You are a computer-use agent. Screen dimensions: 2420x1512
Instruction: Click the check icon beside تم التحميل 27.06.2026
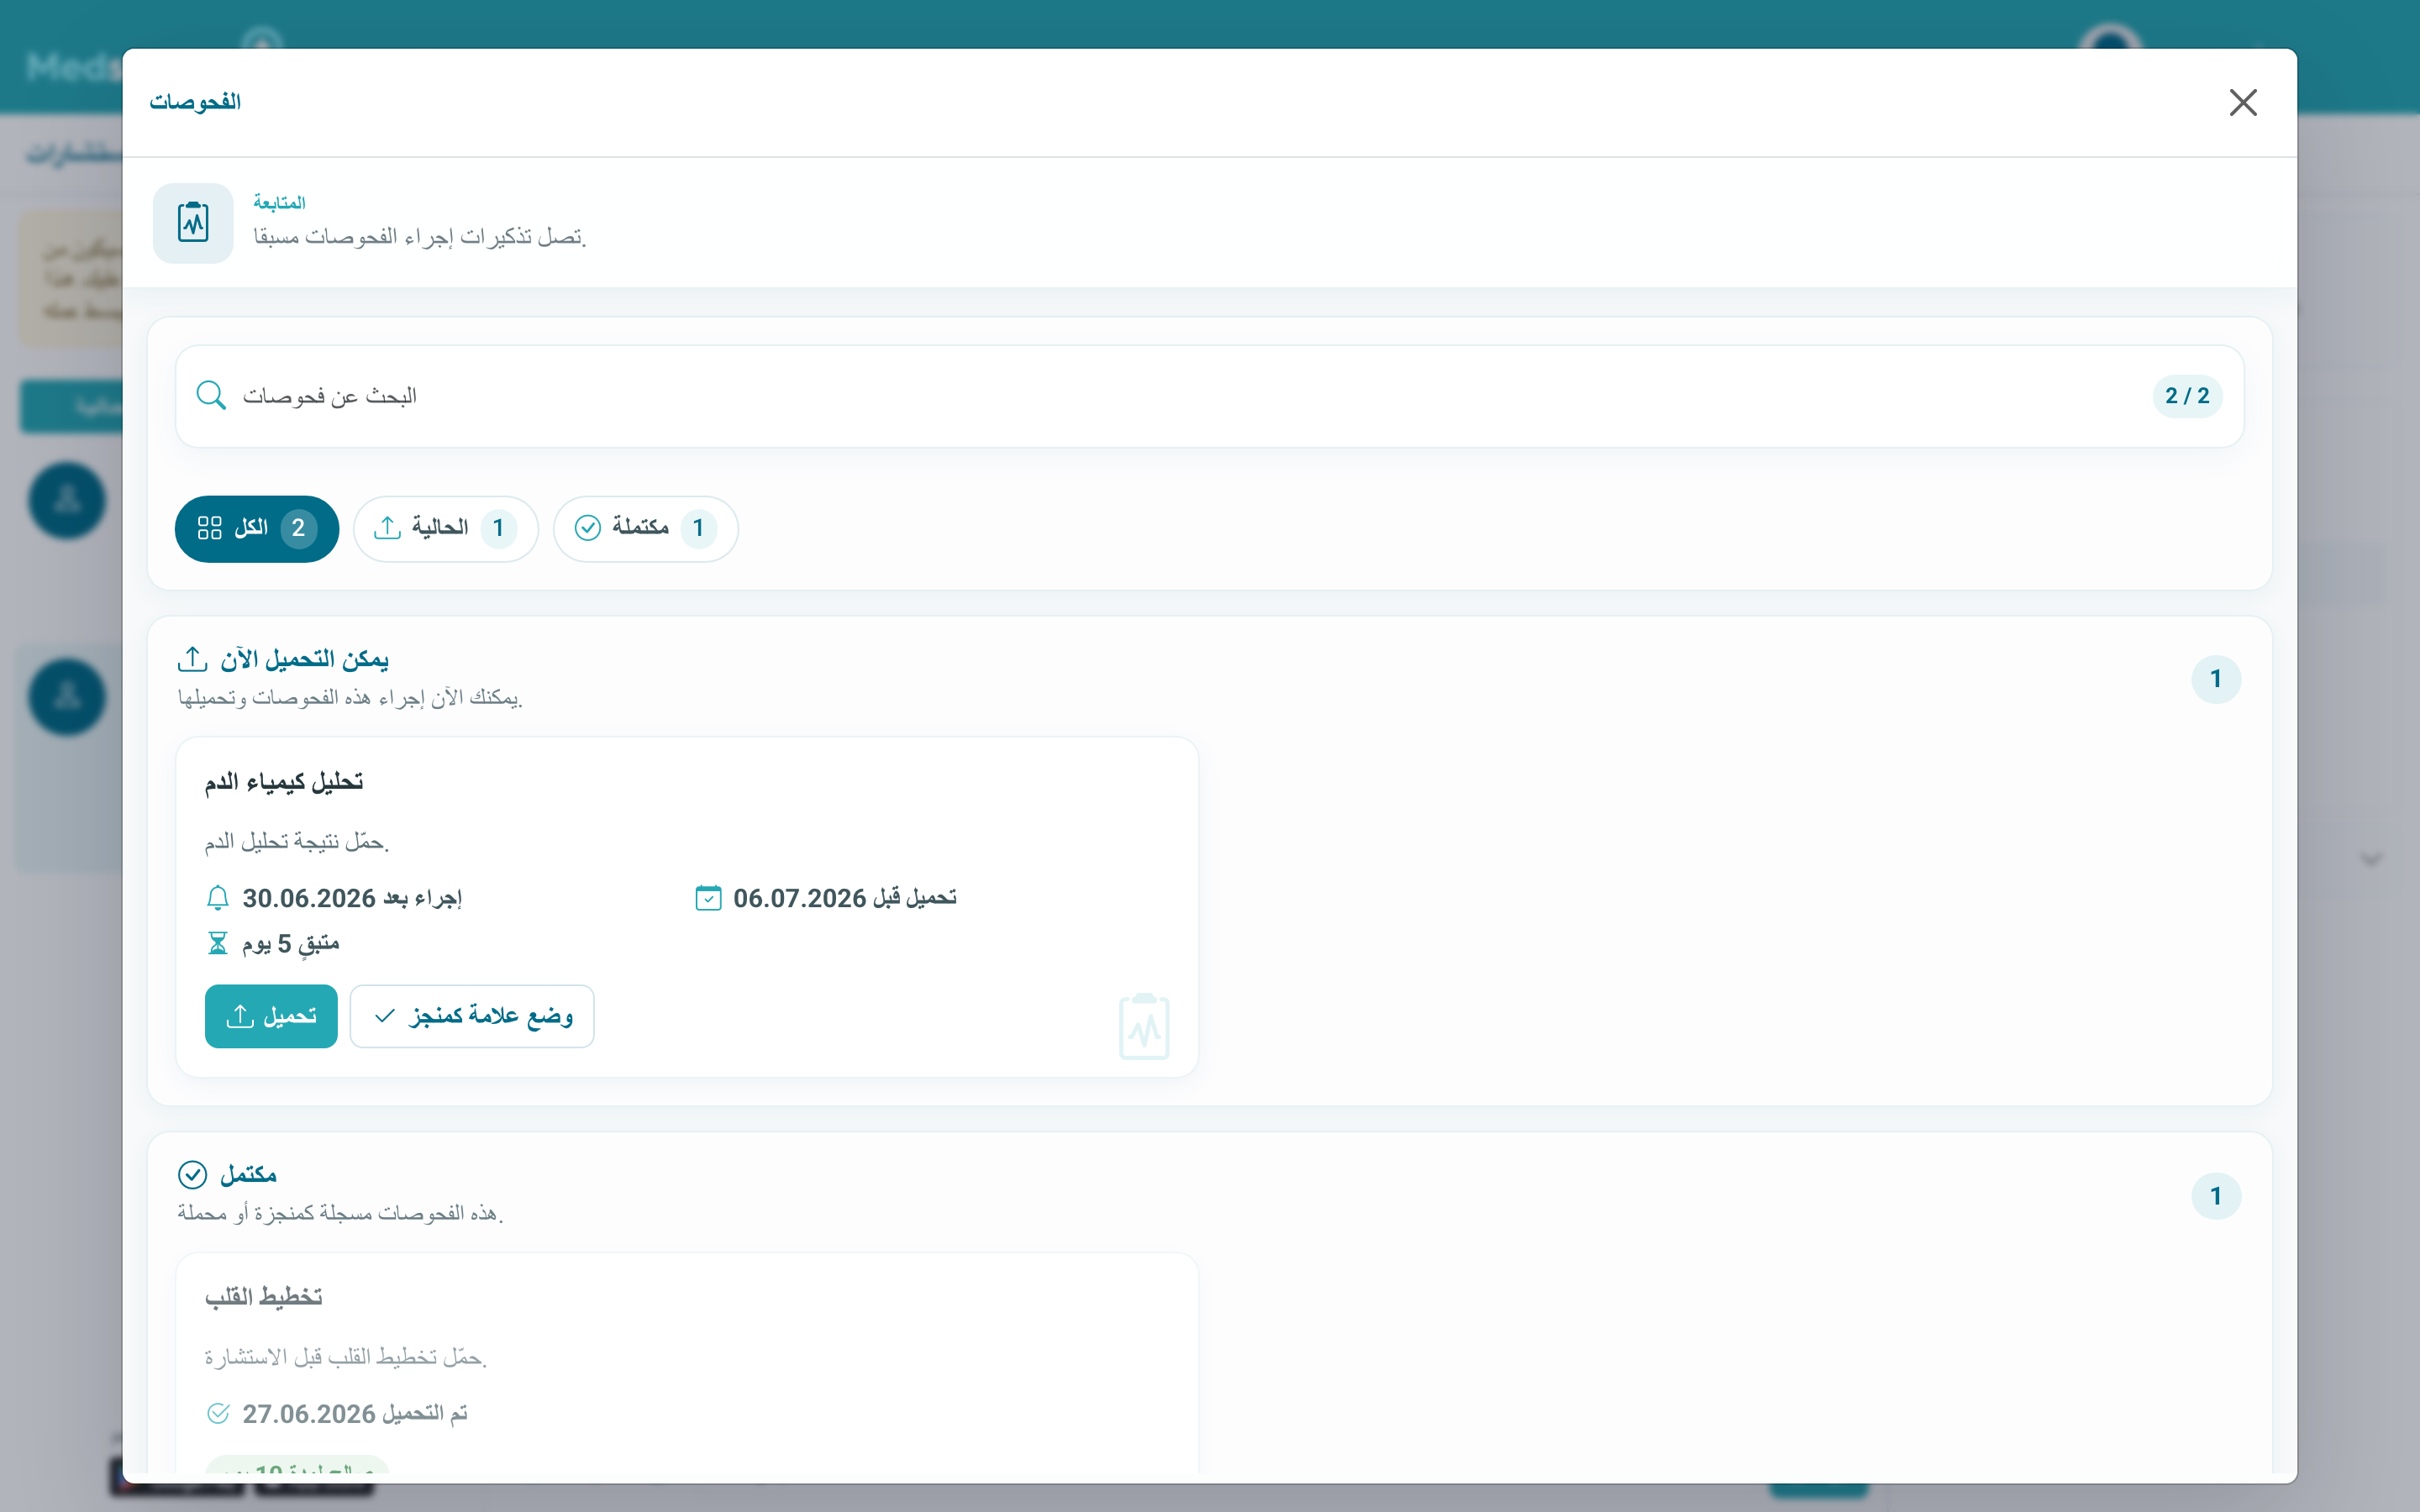pyautogui.click(x=217, y=1413)
